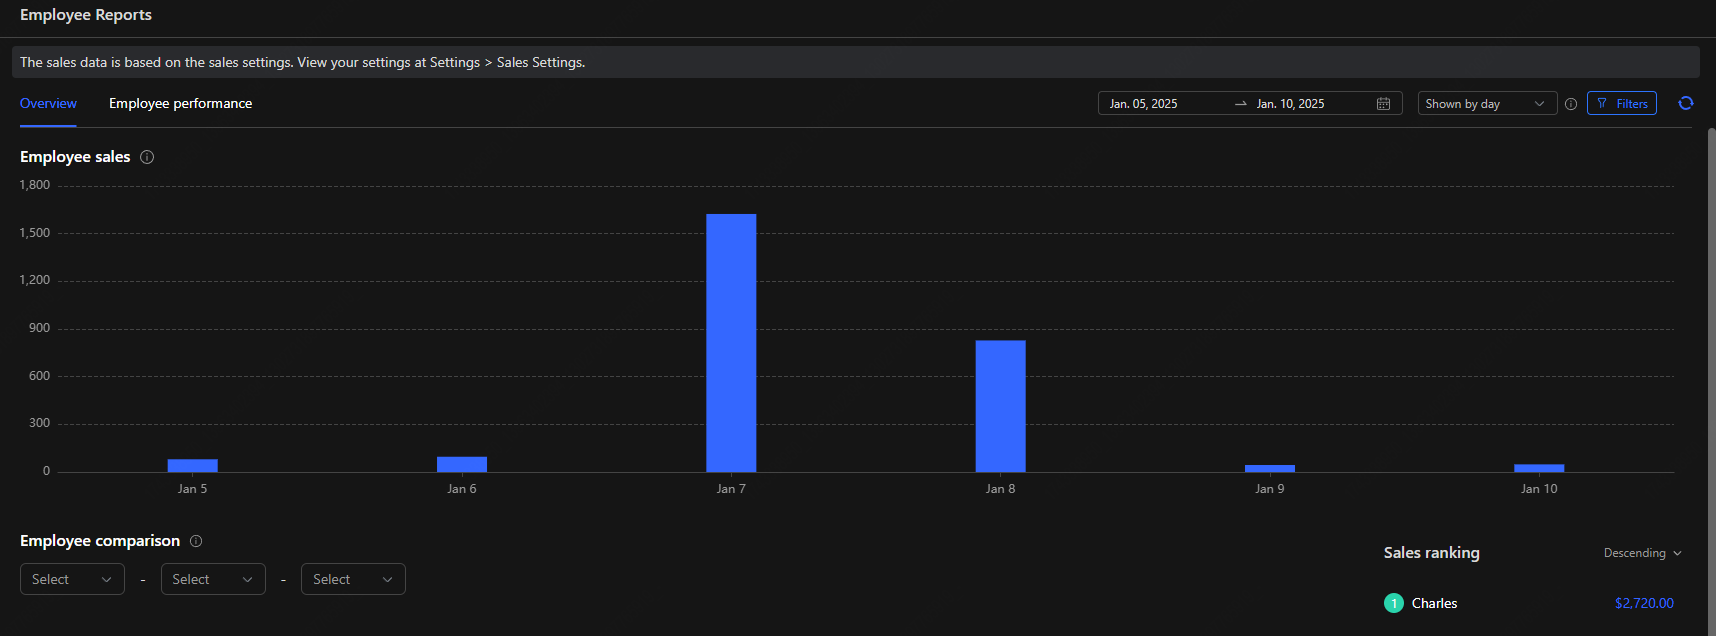
Task: Click info icon beside Shown by day
Action: pos(1571,104)
